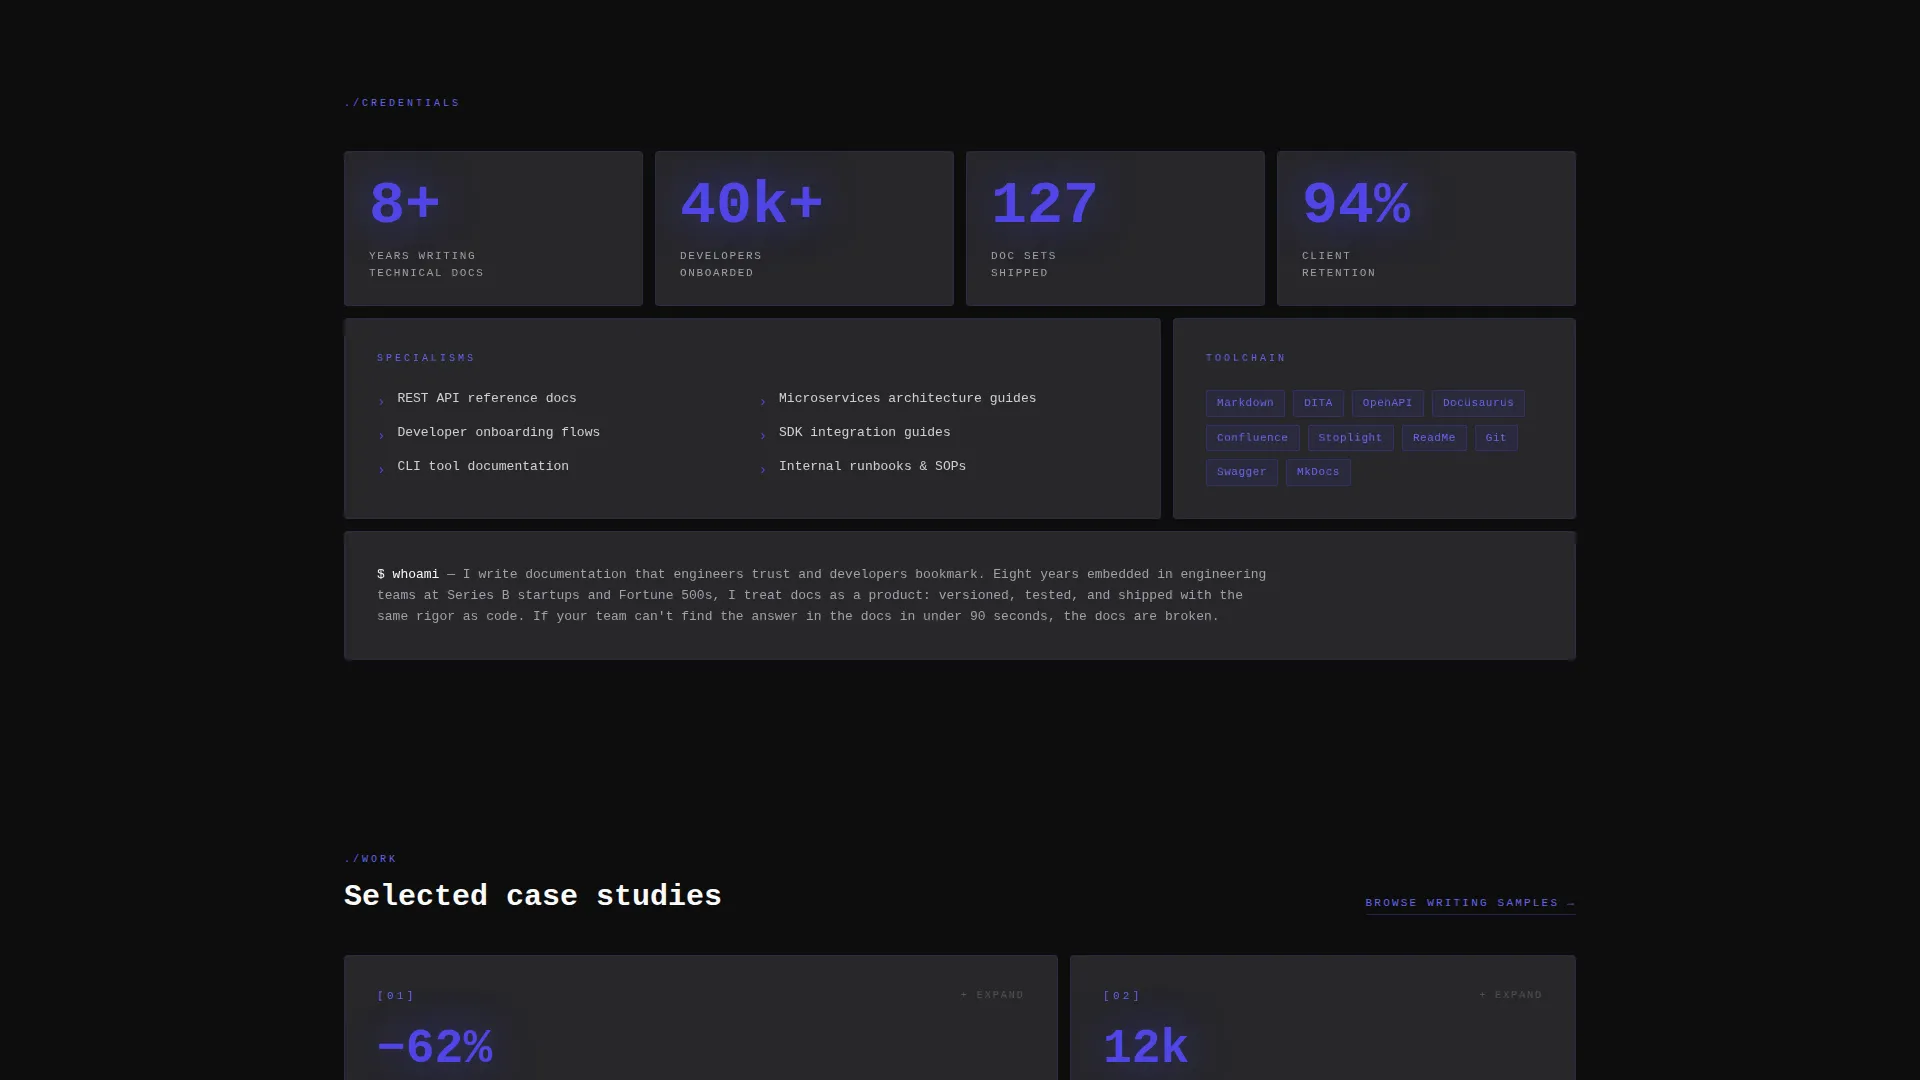Select the Stoplight toolchain tag

point(1350,438)
